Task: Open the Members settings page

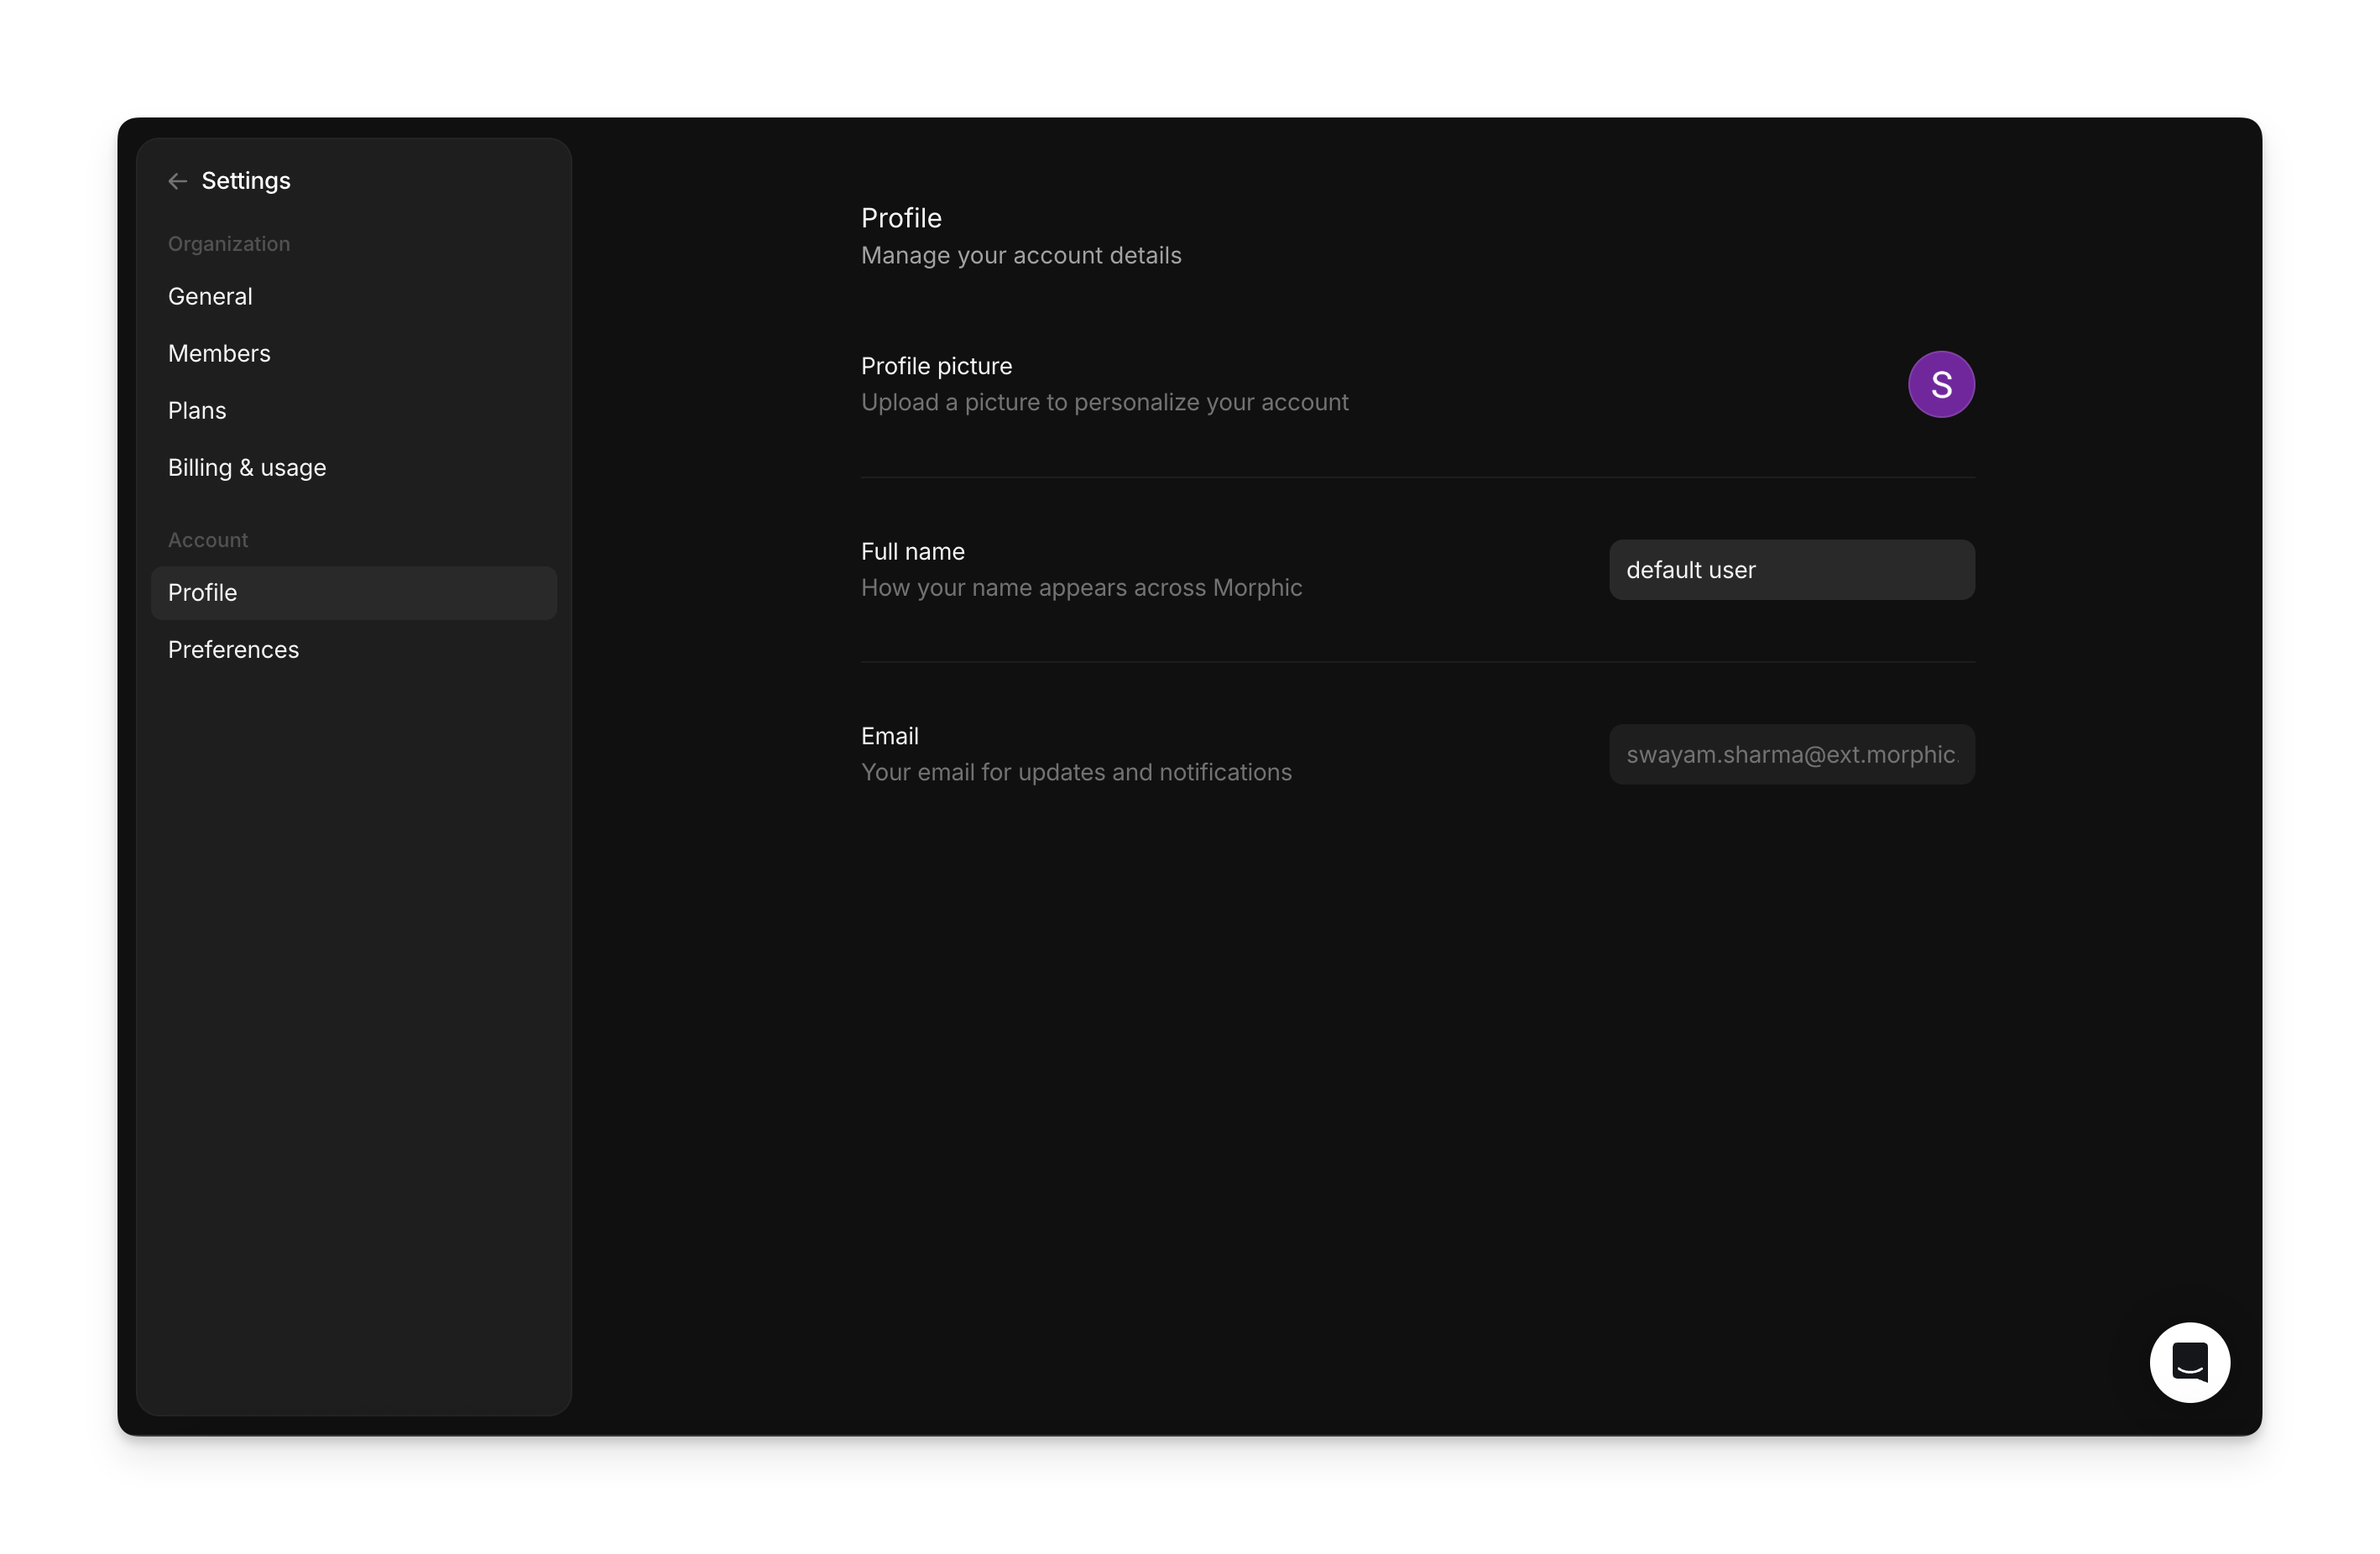Action: pos(219,353)
